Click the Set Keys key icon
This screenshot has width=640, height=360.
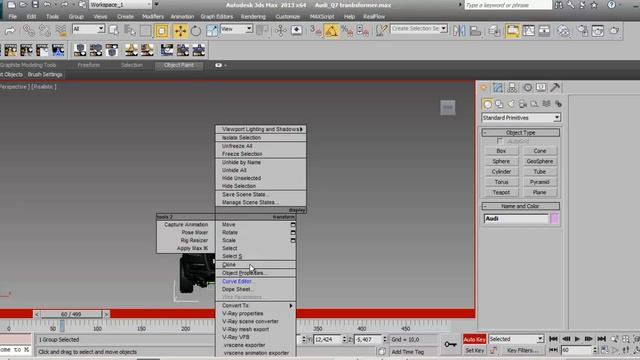[451, 344]
